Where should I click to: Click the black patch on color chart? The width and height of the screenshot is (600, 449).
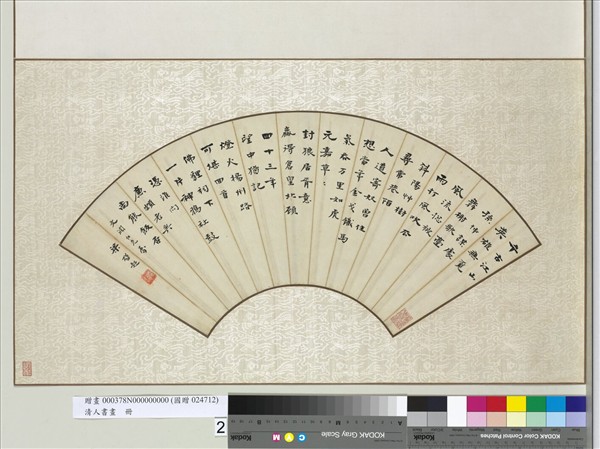[x=419, y=404]
